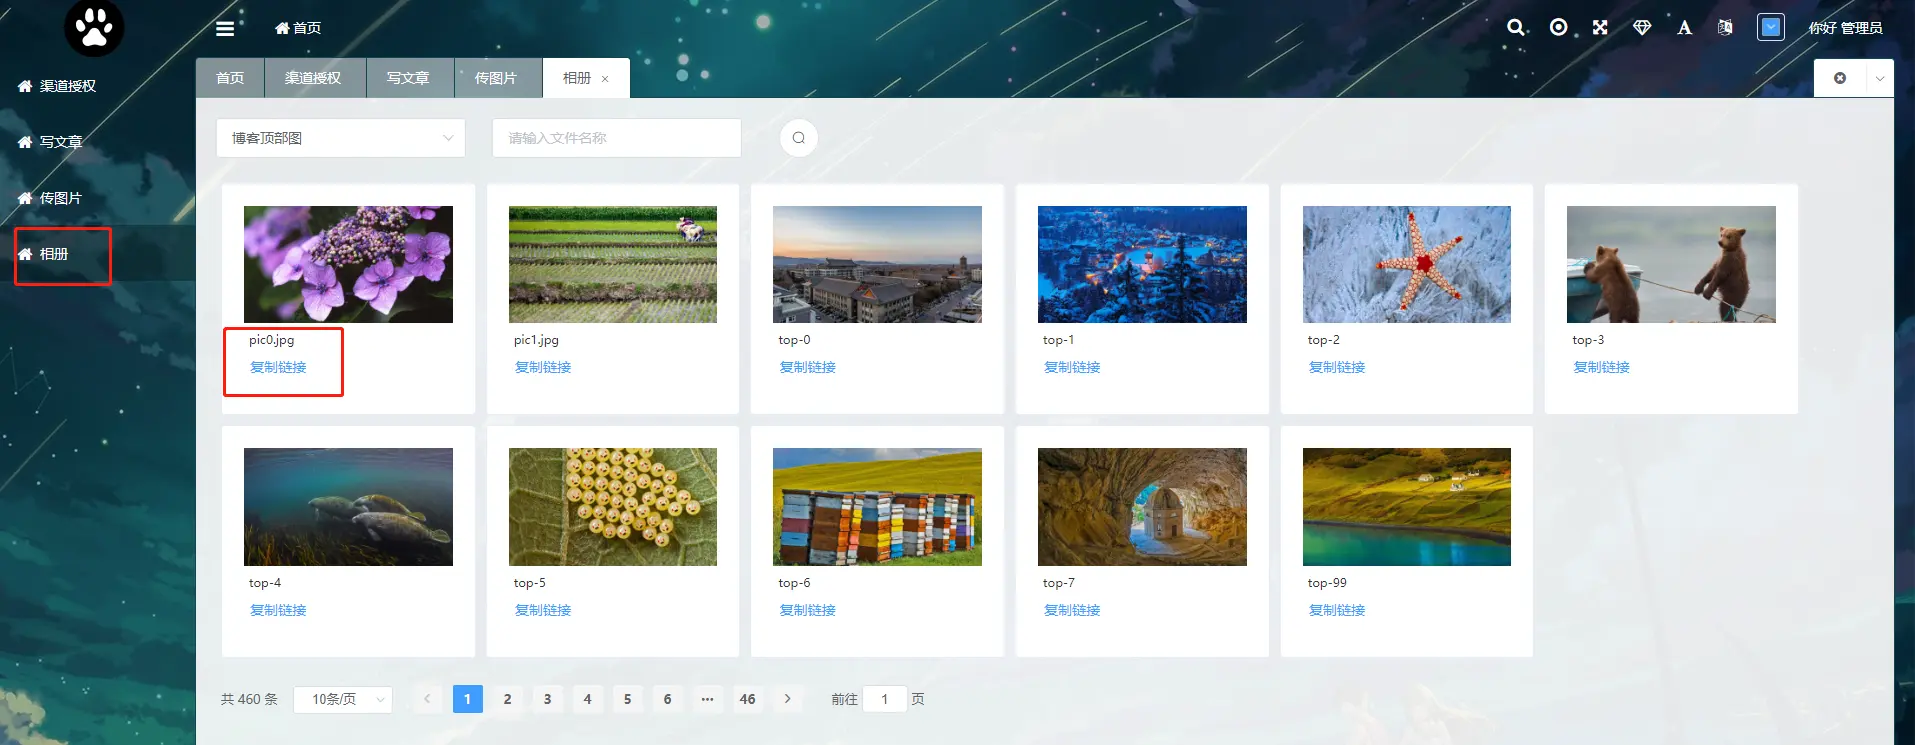Jump ahead with the pagination ellipsis
The height and width of the screenshot is (745, 1915).
coord(707,699)
